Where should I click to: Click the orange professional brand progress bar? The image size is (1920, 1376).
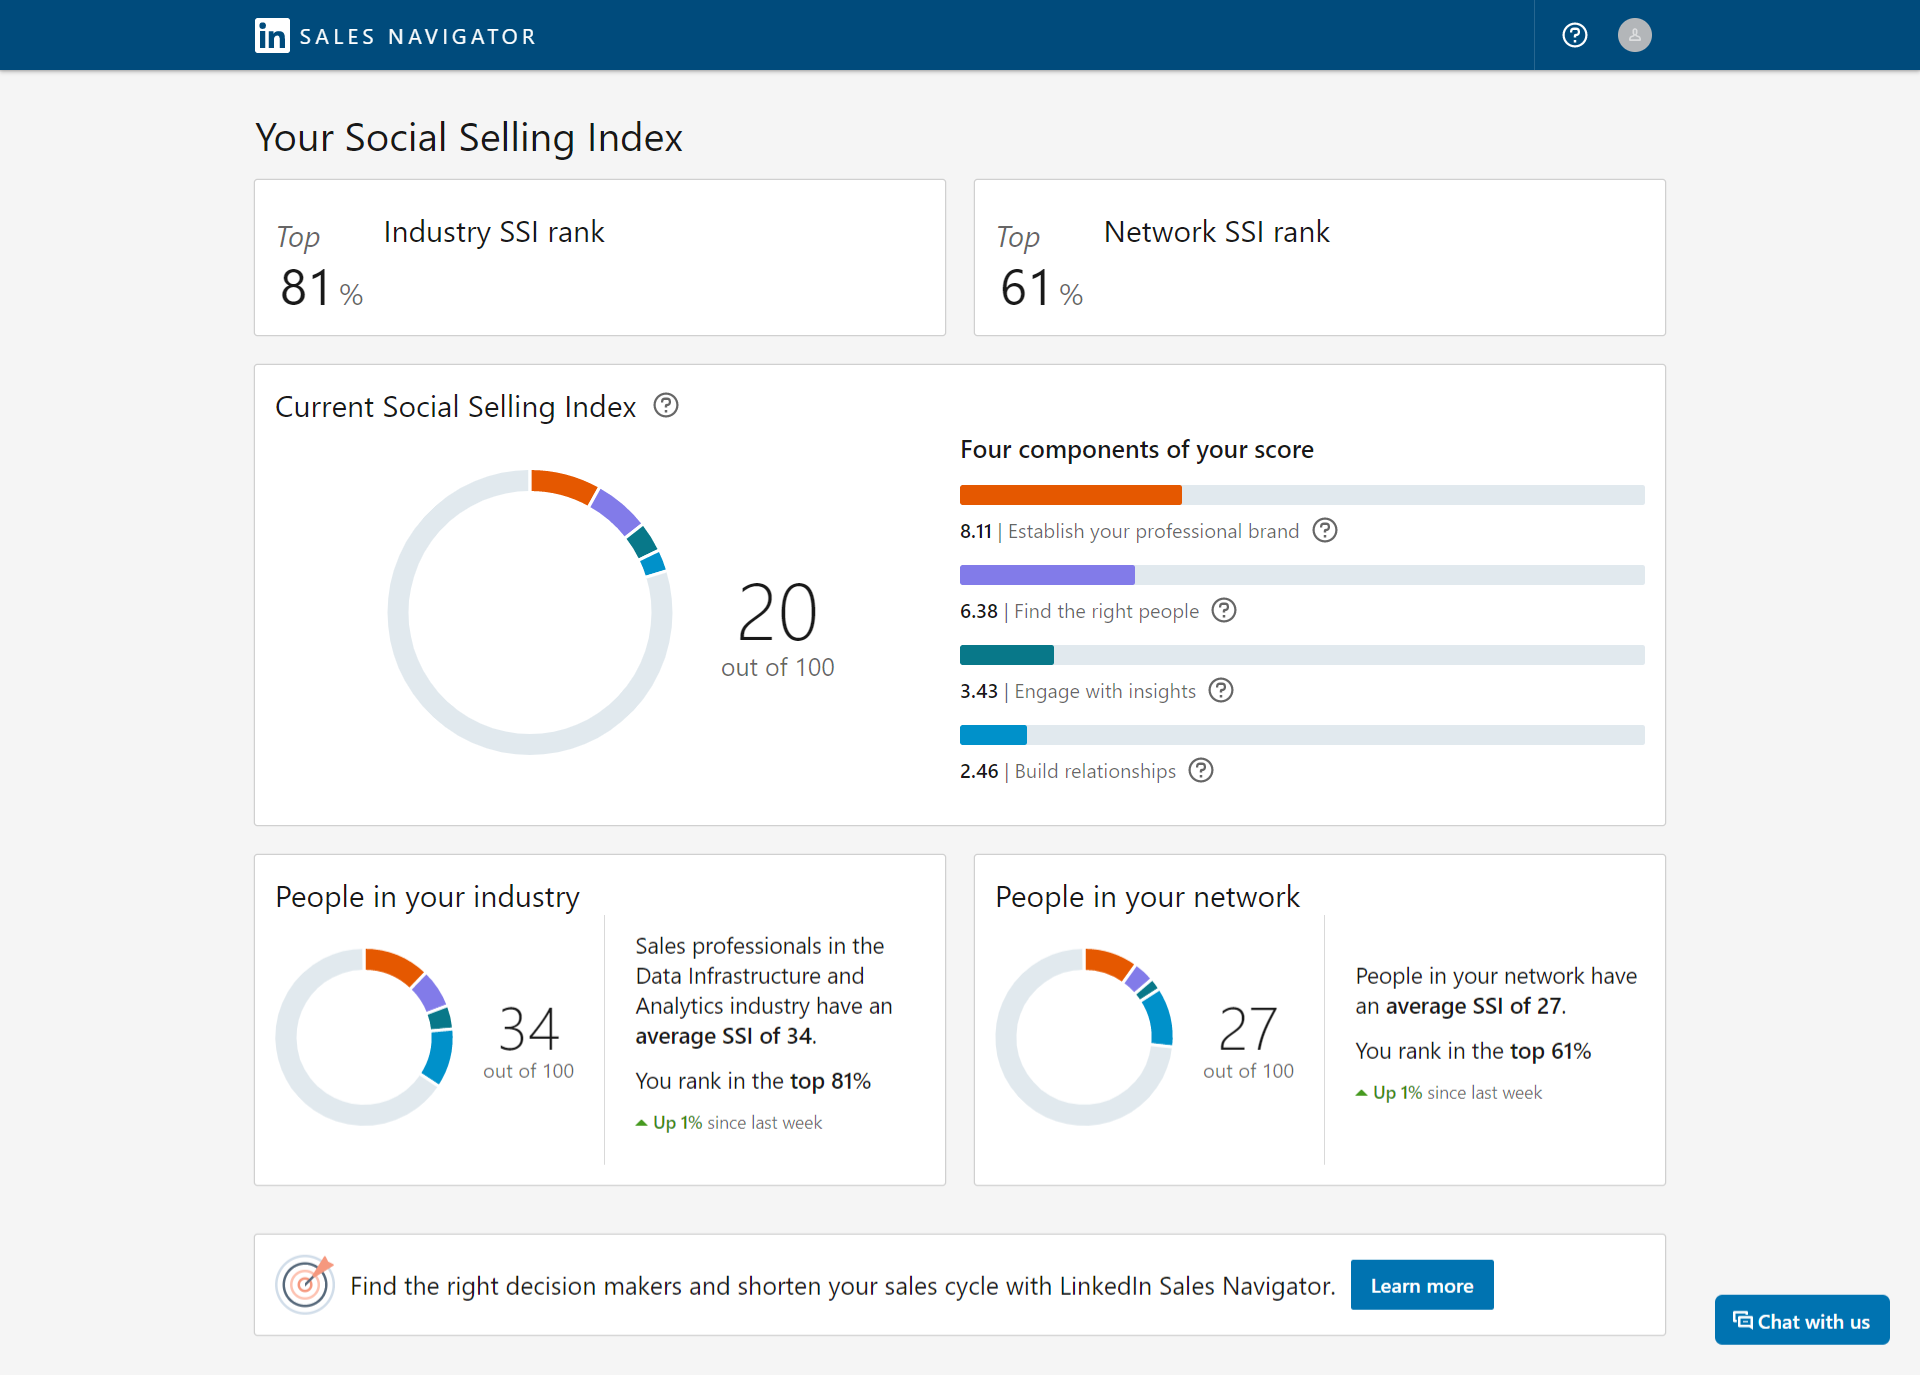click(x=1071, y=495)
